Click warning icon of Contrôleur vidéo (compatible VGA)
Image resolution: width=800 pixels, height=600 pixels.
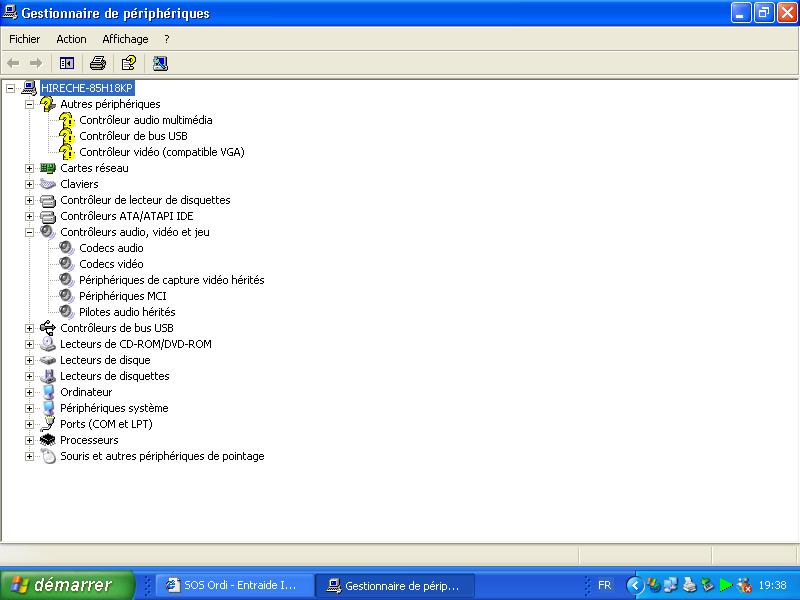pos(67,152)
